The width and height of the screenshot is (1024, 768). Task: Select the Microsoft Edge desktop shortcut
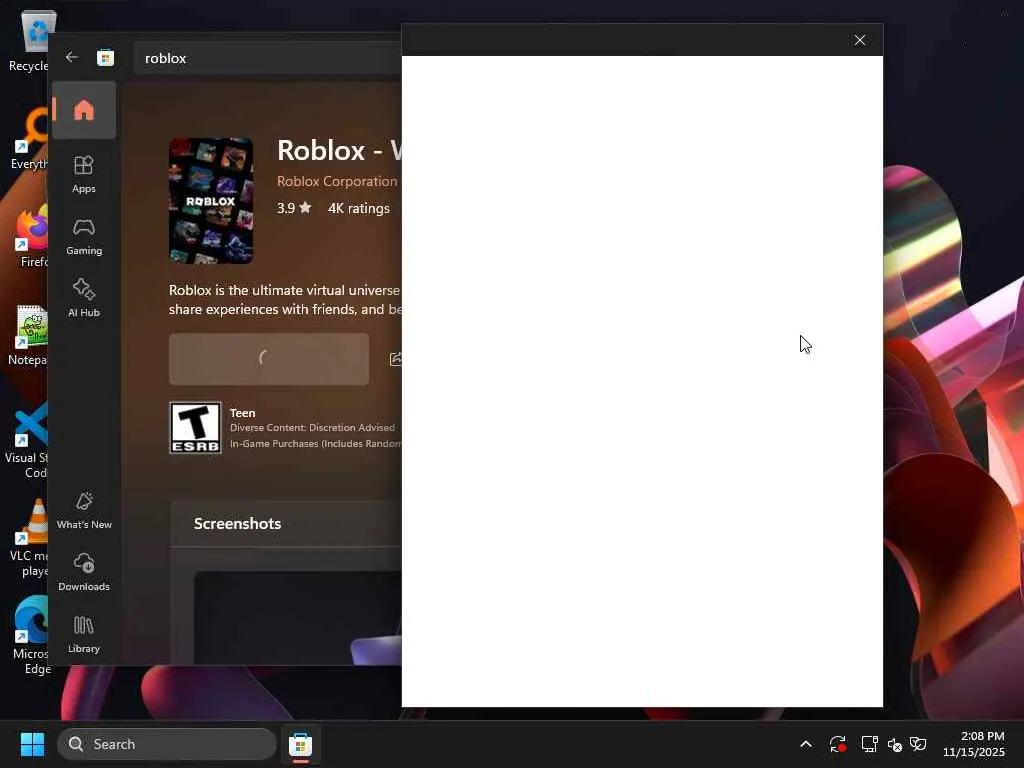pos(31,637)
